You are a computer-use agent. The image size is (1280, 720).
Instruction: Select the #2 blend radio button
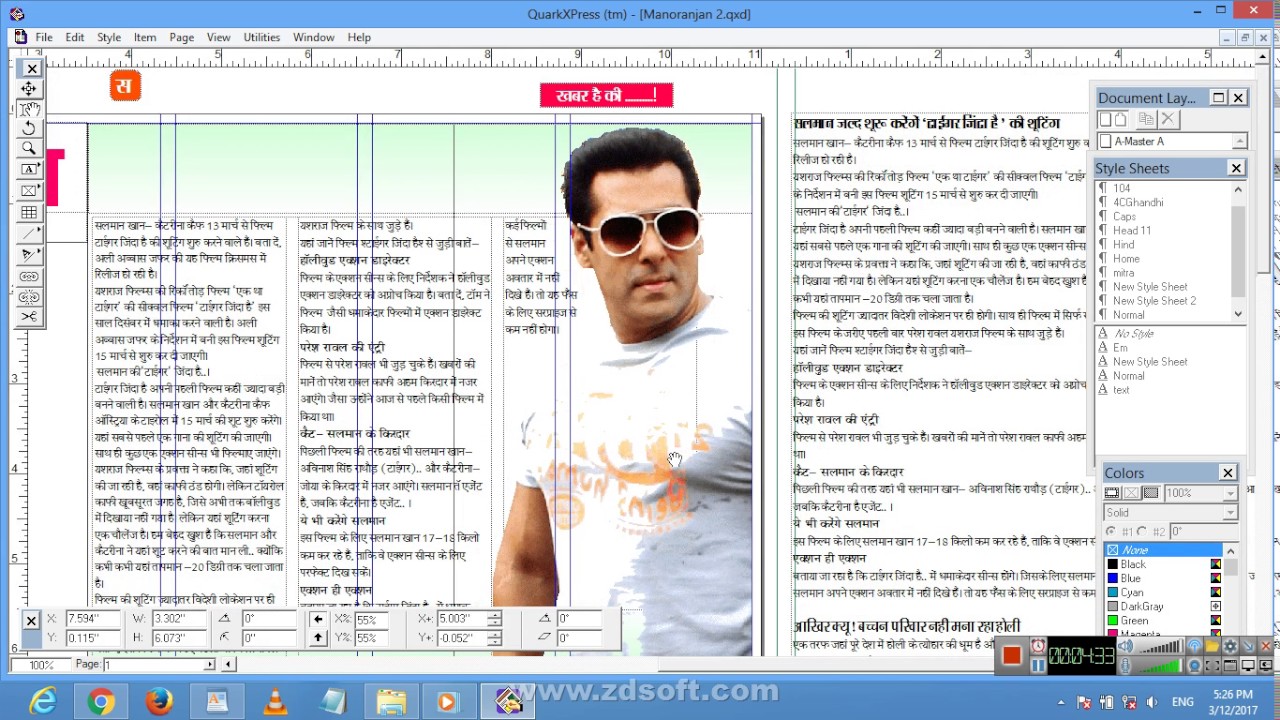click(1142, 531)
